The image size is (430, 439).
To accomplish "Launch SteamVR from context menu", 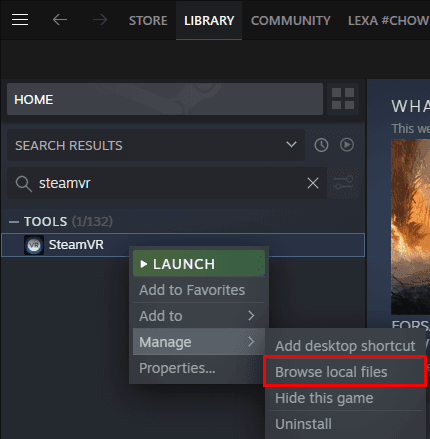I will tap(199, 264).
